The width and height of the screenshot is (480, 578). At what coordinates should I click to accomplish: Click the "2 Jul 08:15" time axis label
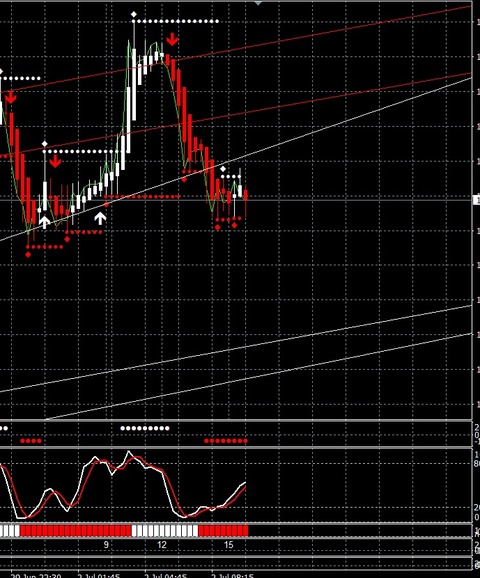[232, 575]
